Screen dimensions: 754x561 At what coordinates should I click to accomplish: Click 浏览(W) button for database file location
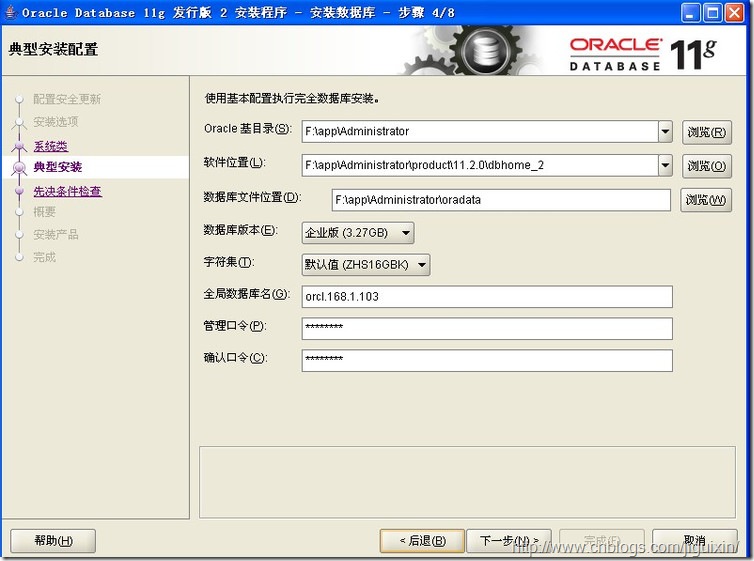point(706,200)
